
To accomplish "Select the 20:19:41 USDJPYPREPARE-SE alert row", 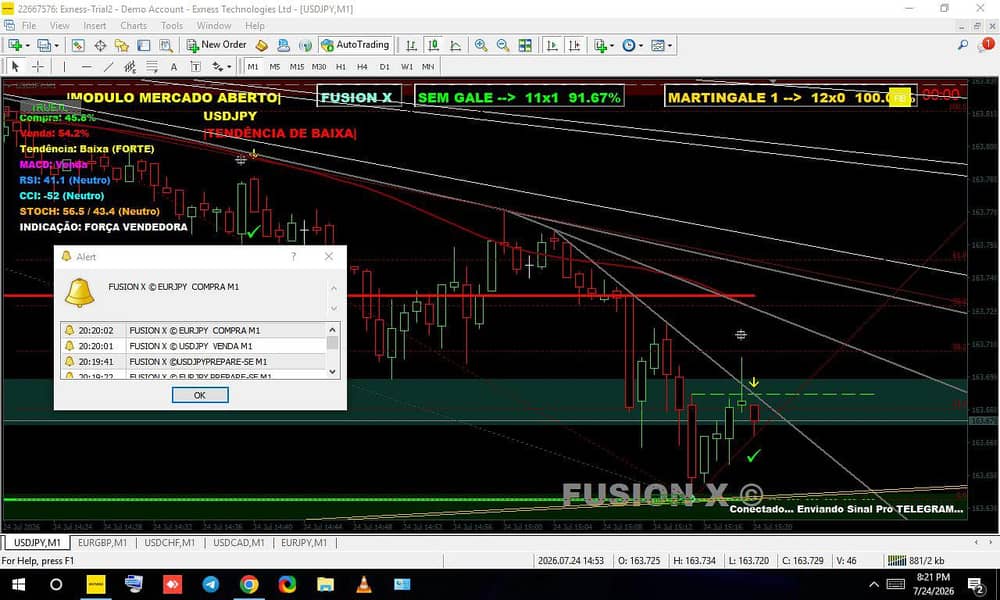I will [x=194, y=362].
